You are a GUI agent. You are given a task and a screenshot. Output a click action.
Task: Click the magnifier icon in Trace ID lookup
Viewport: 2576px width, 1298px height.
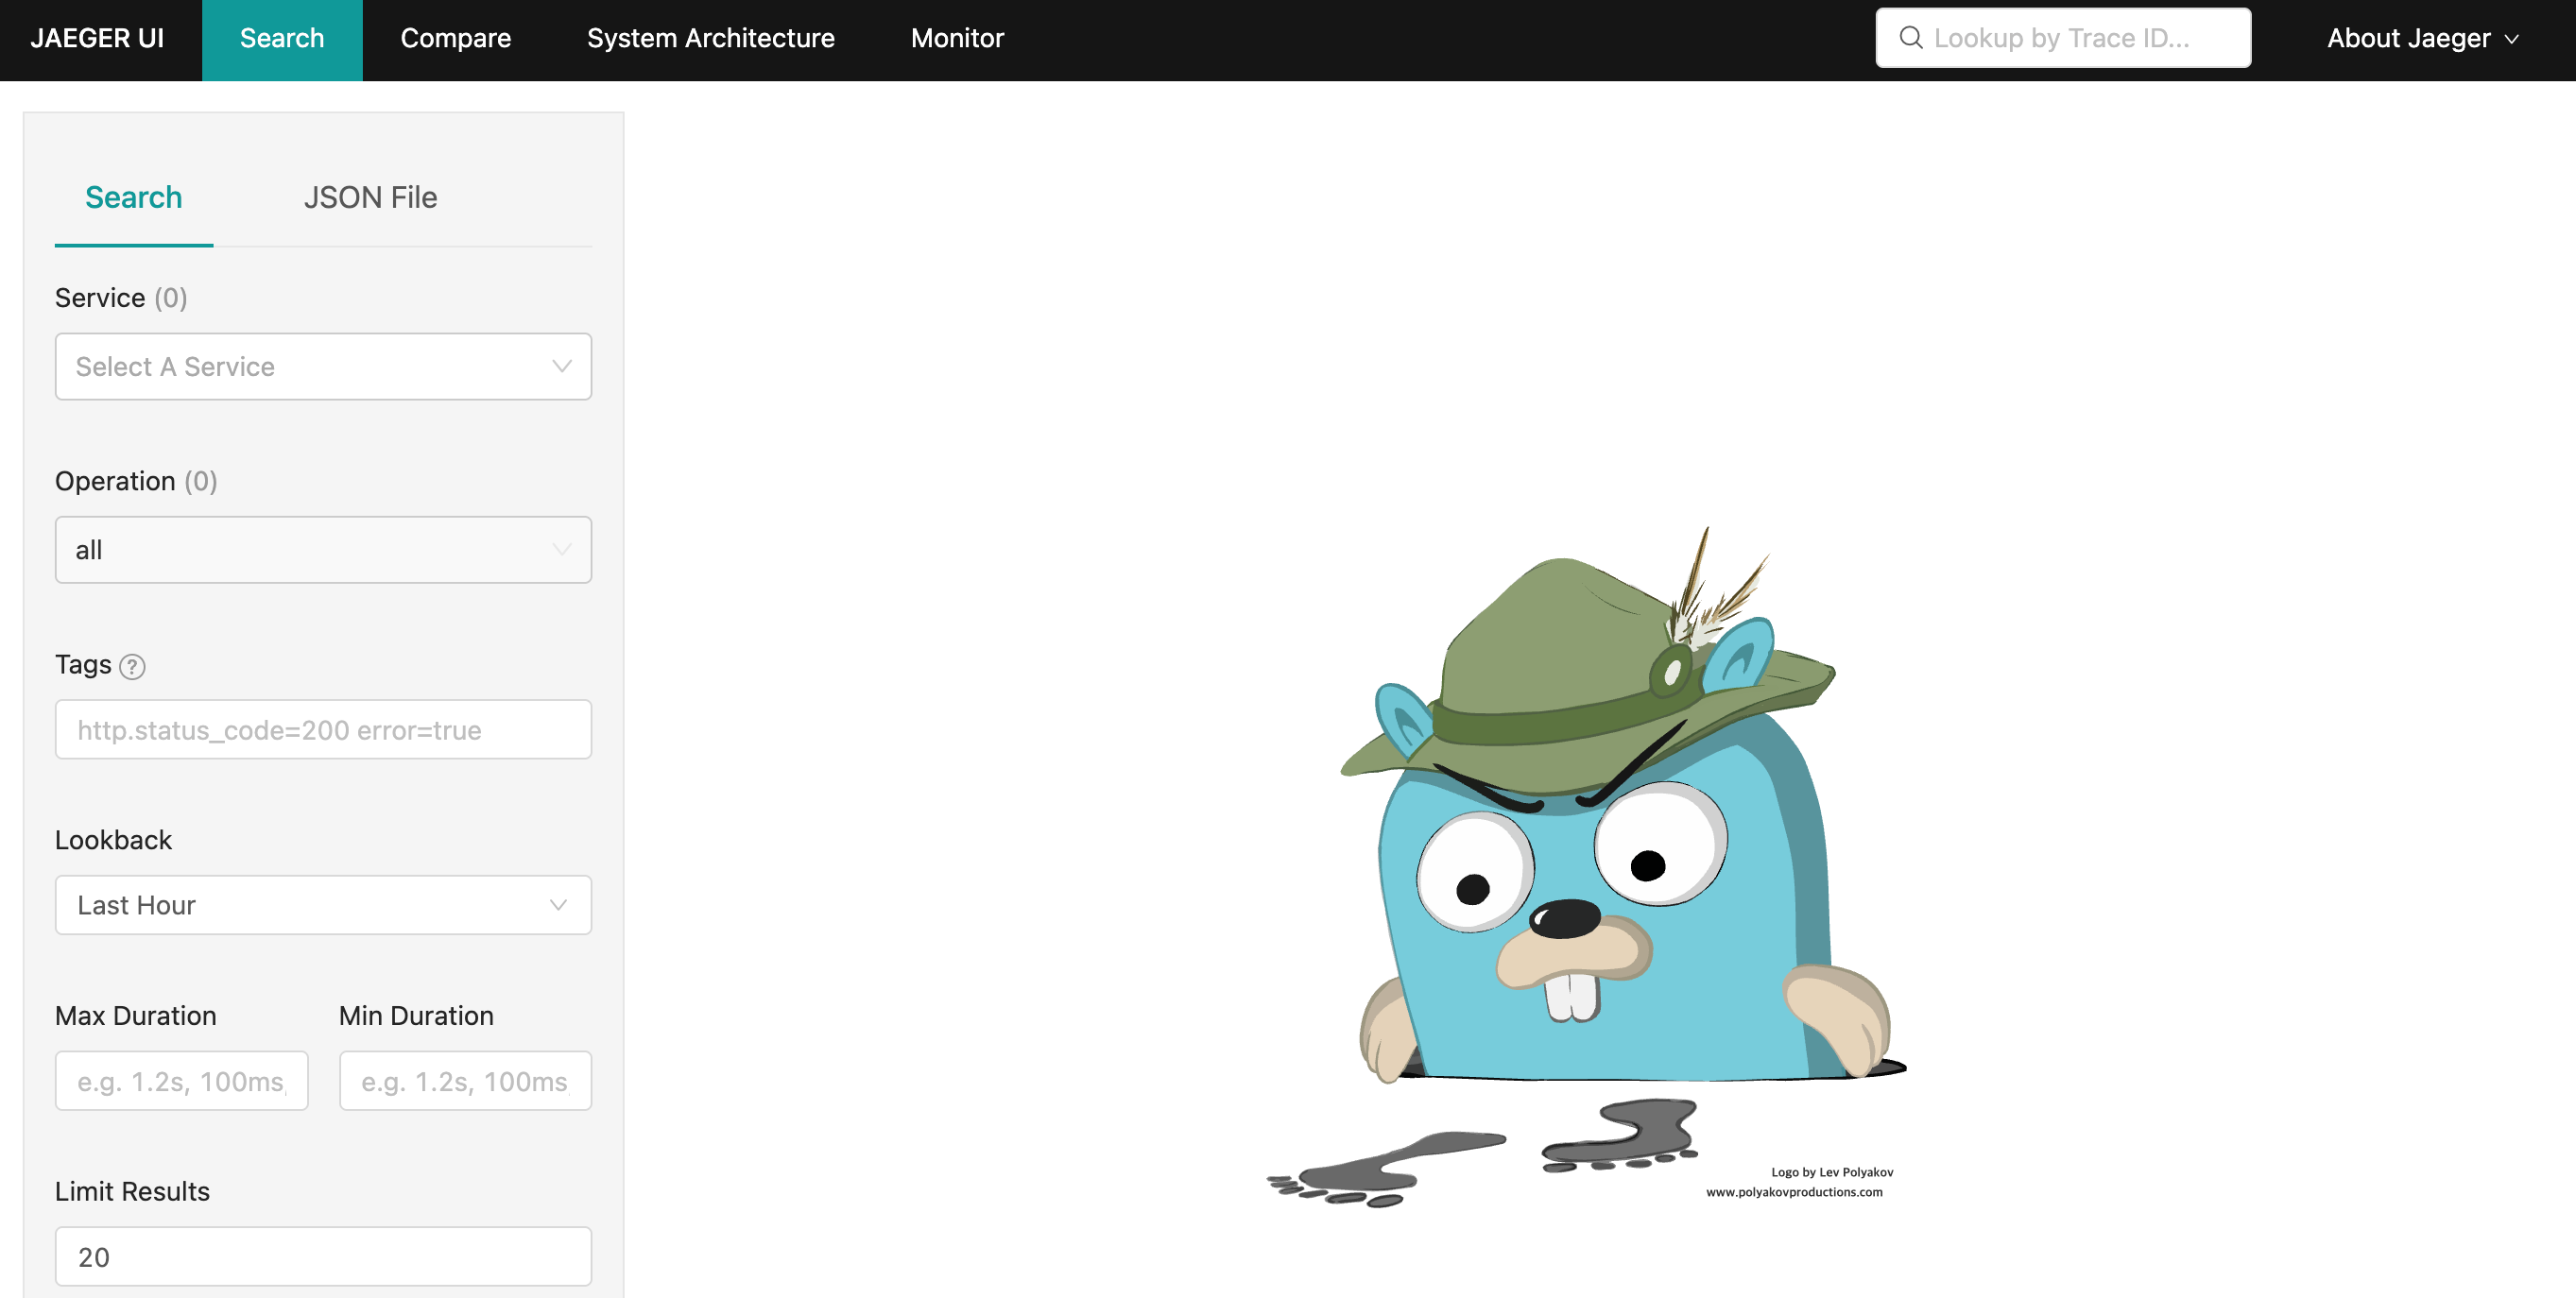click(1910, 38)
